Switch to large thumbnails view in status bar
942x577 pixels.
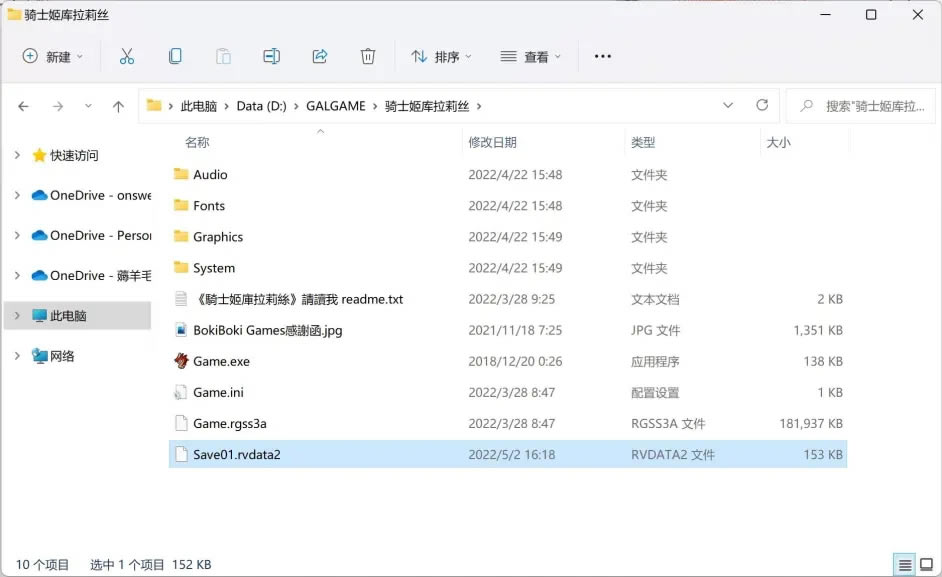pyautogui.click(x=925, y=565)
